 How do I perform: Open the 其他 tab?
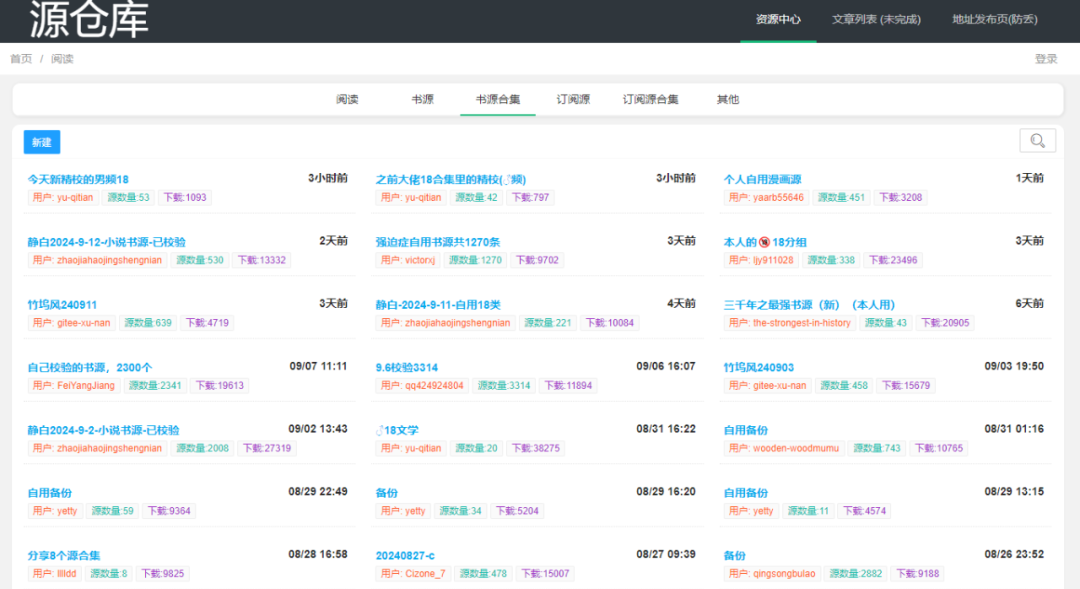point(727,99)
